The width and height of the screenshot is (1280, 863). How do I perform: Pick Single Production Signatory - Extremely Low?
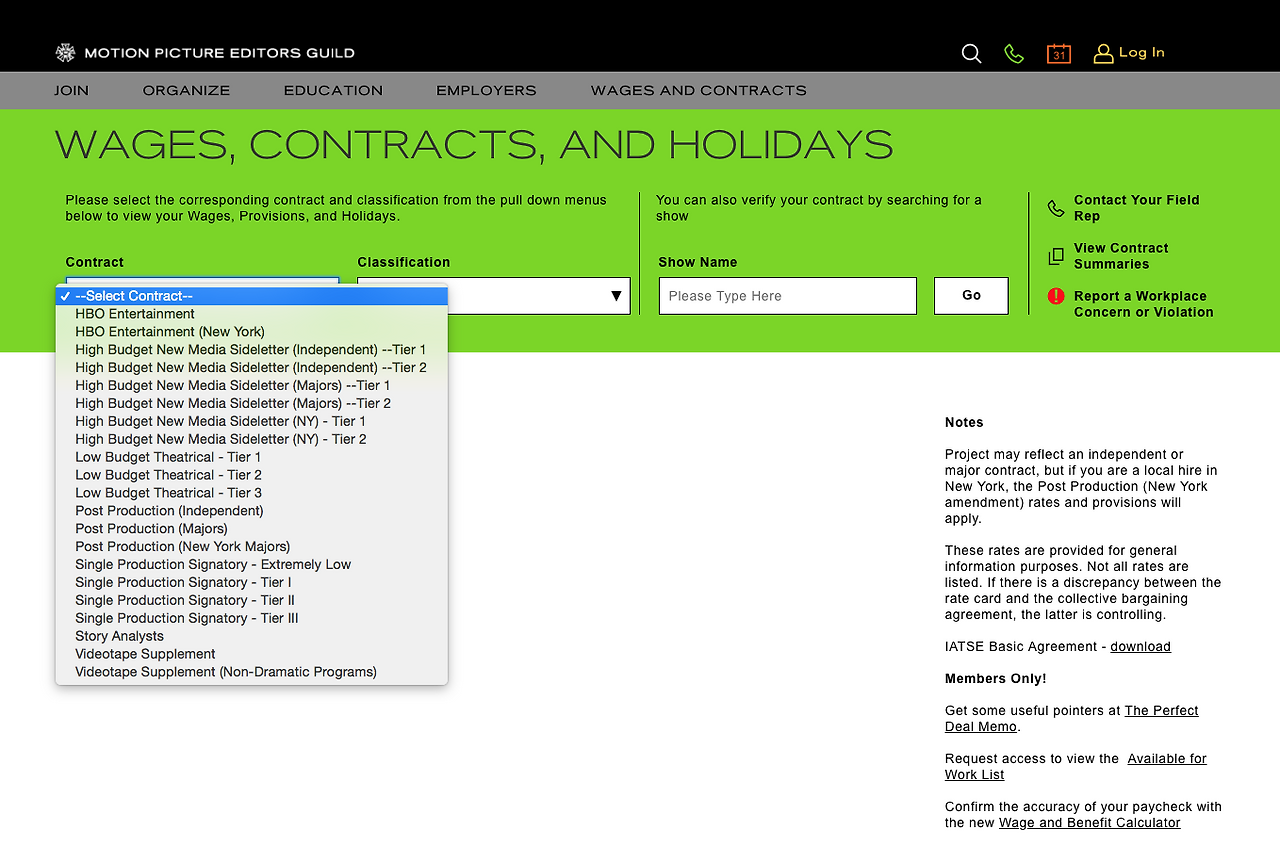pyautogui.click(x=252, y=565)
